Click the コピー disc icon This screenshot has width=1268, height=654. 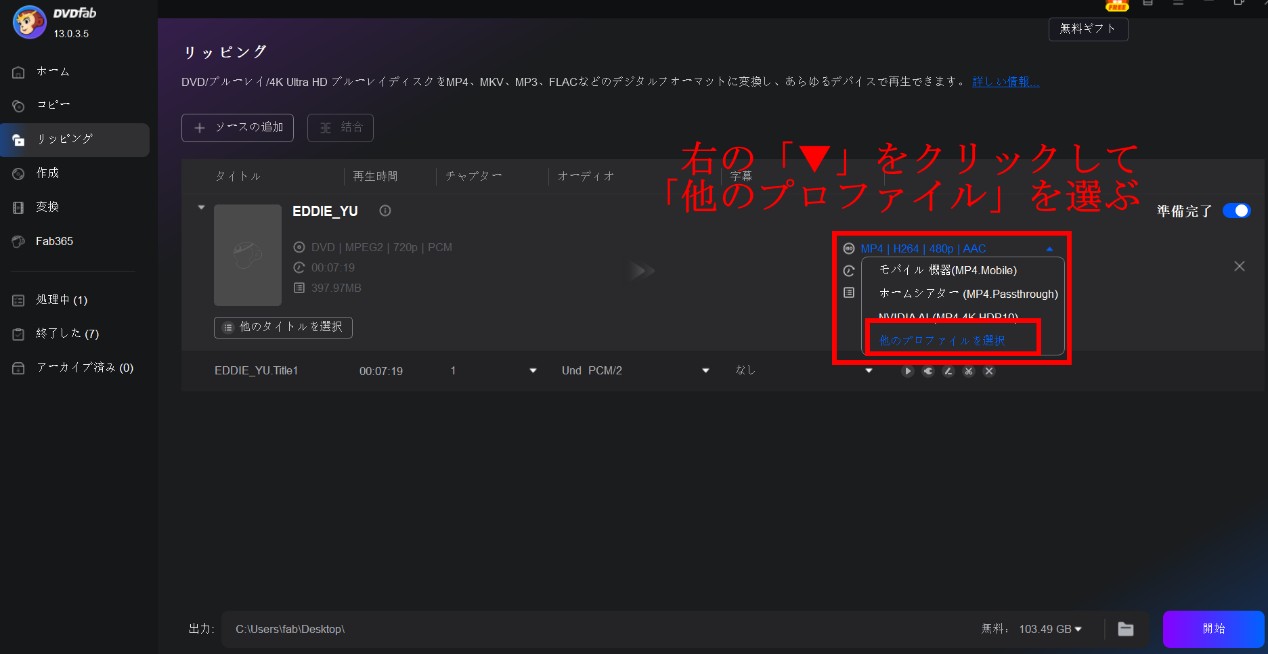point(18,105)
